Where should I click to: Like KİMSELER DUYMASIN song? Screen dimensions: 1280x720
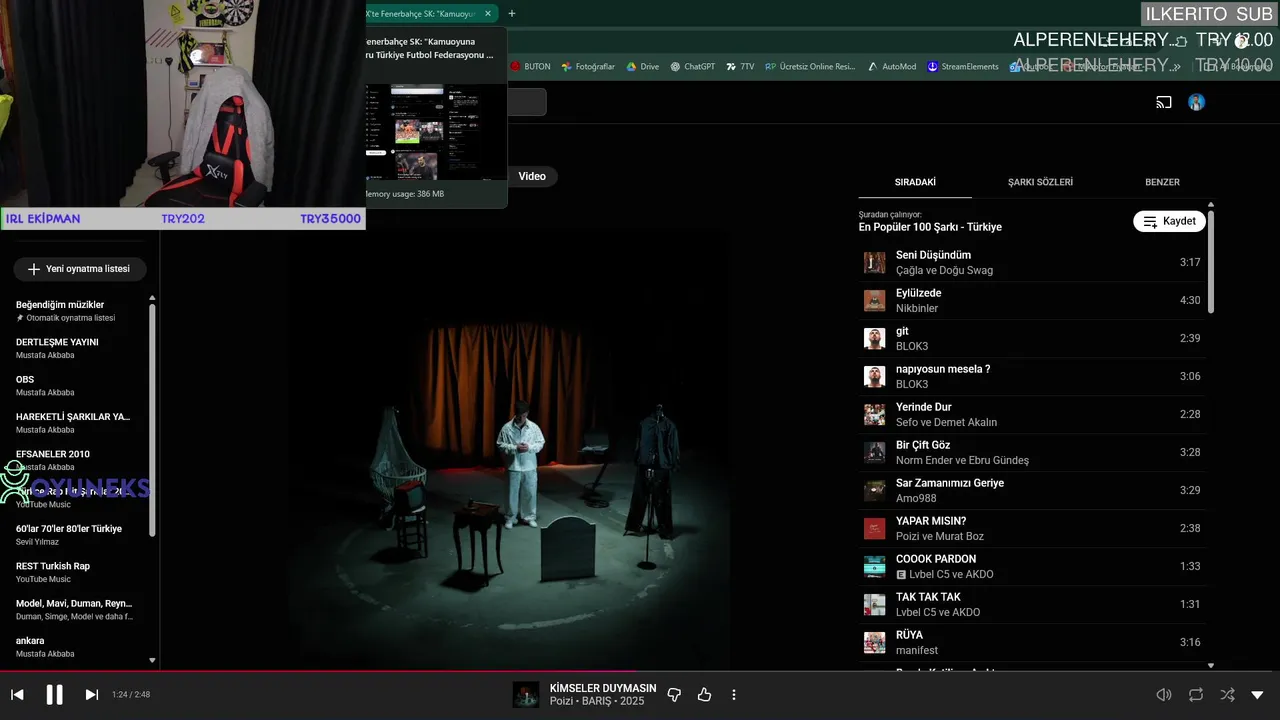click(x=704, y=694)
